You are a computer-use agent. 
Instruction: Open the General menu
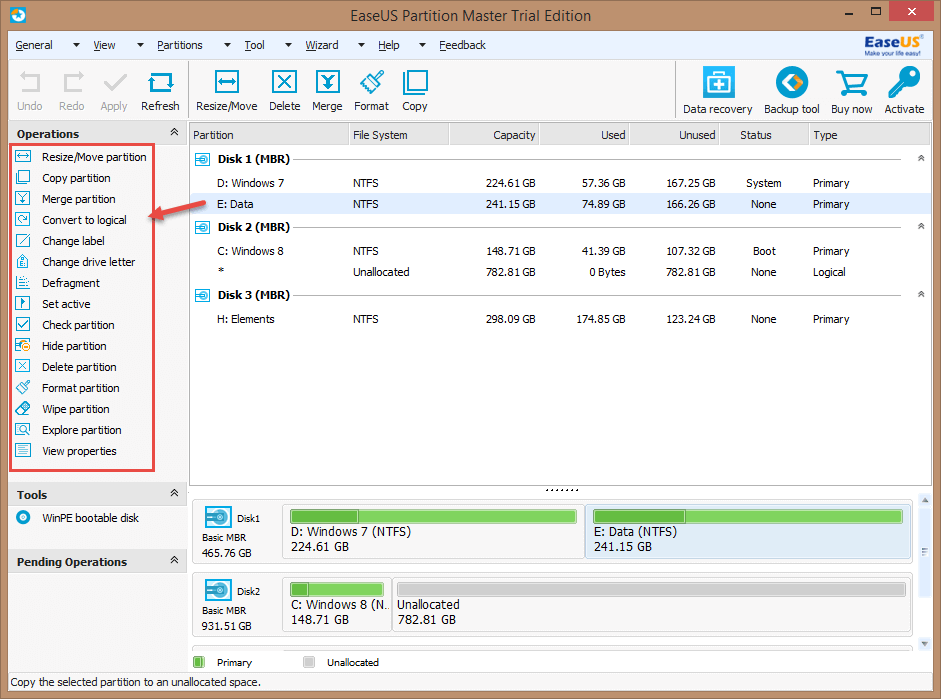[34, 45]
